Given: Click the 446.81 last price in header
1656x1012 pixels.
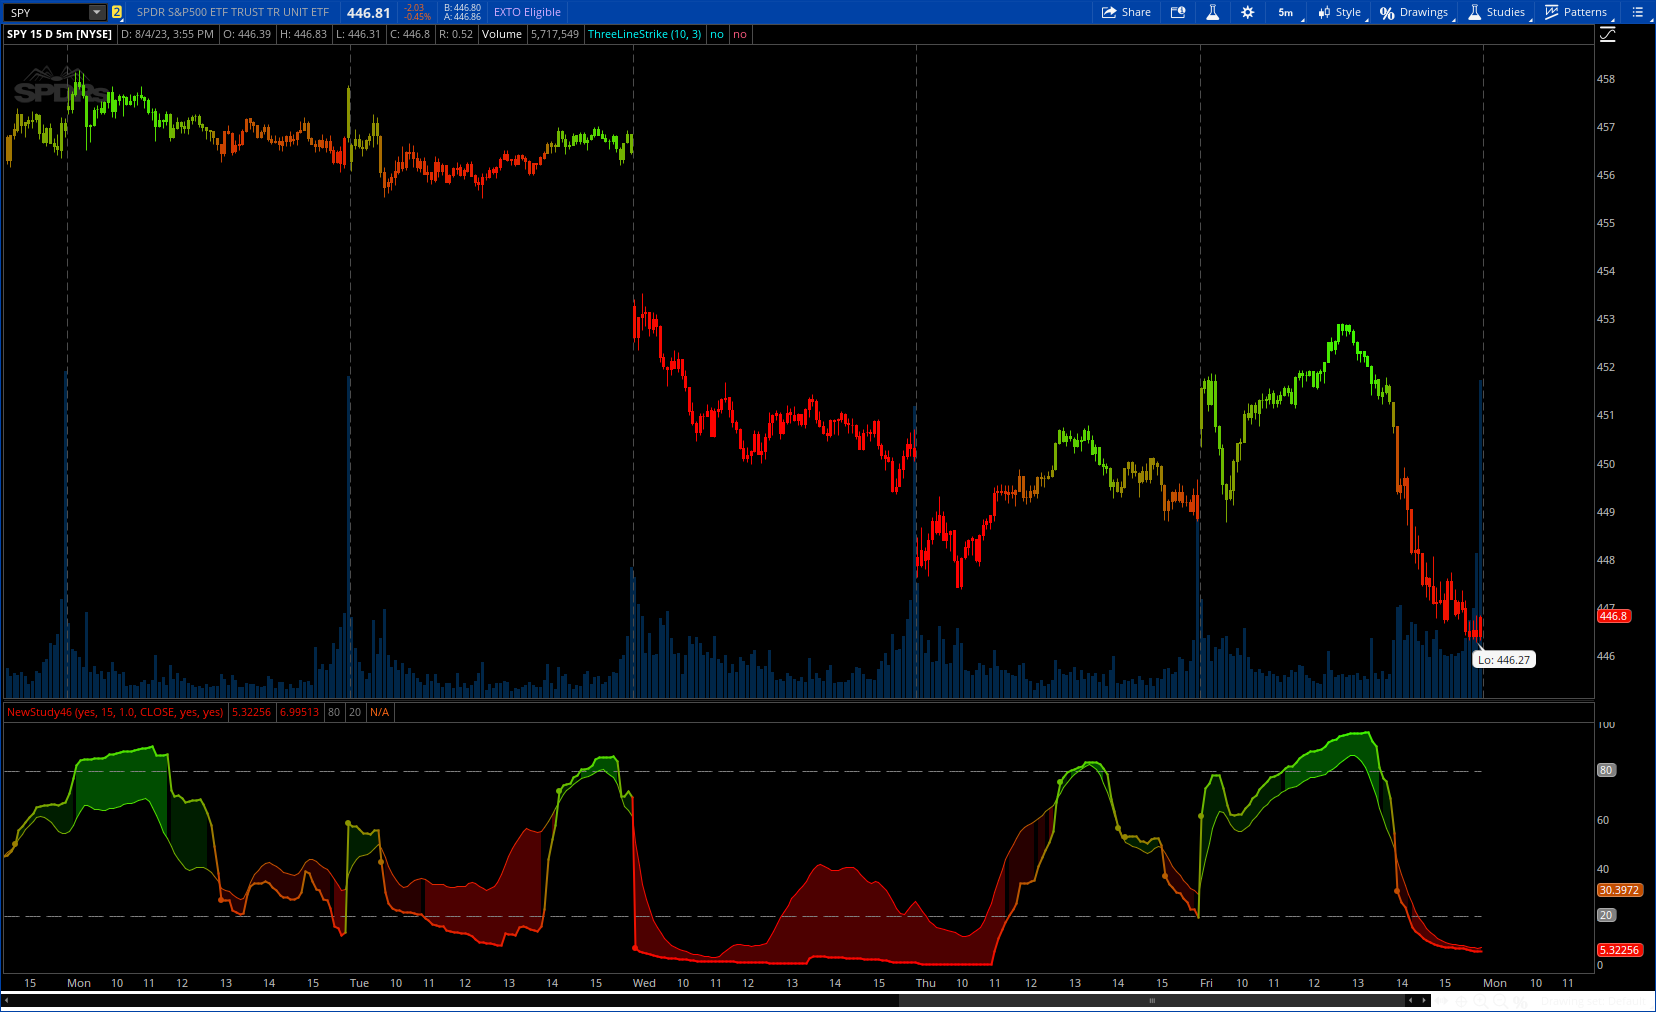Looking at the screenshot, I should point(369,13).
